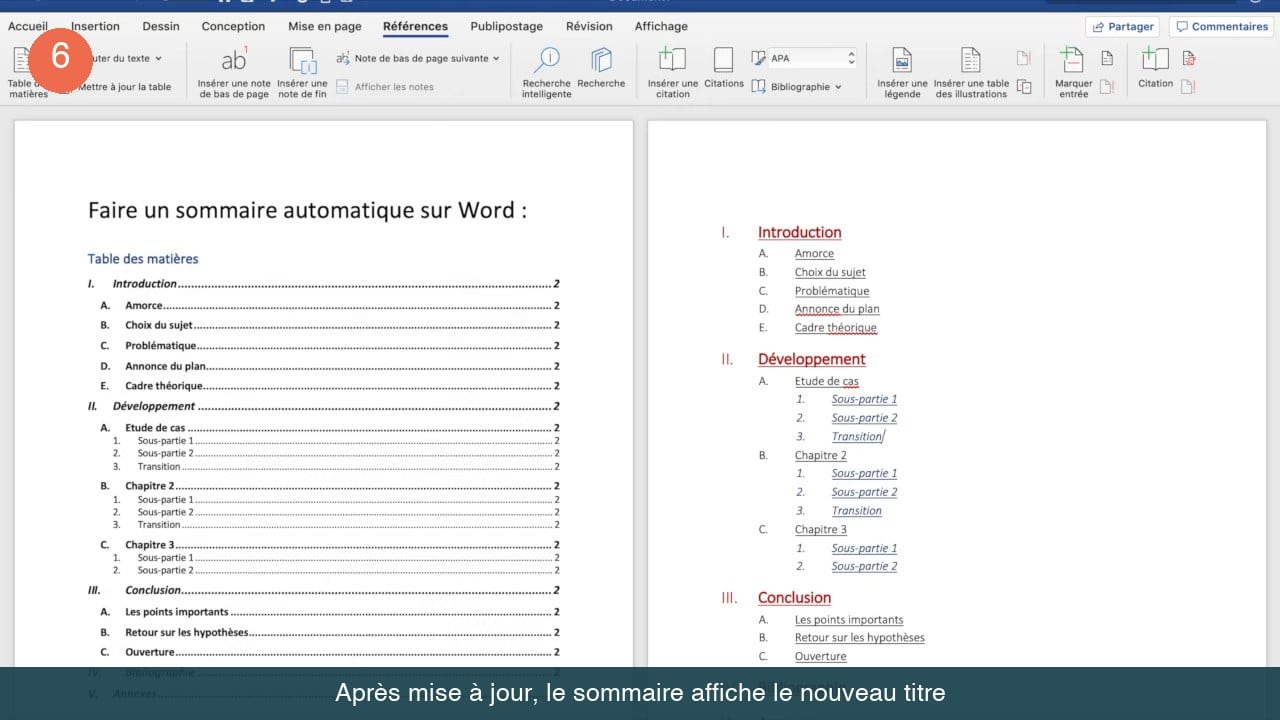Click the Insérer une note de fin icon

point(302,60)
